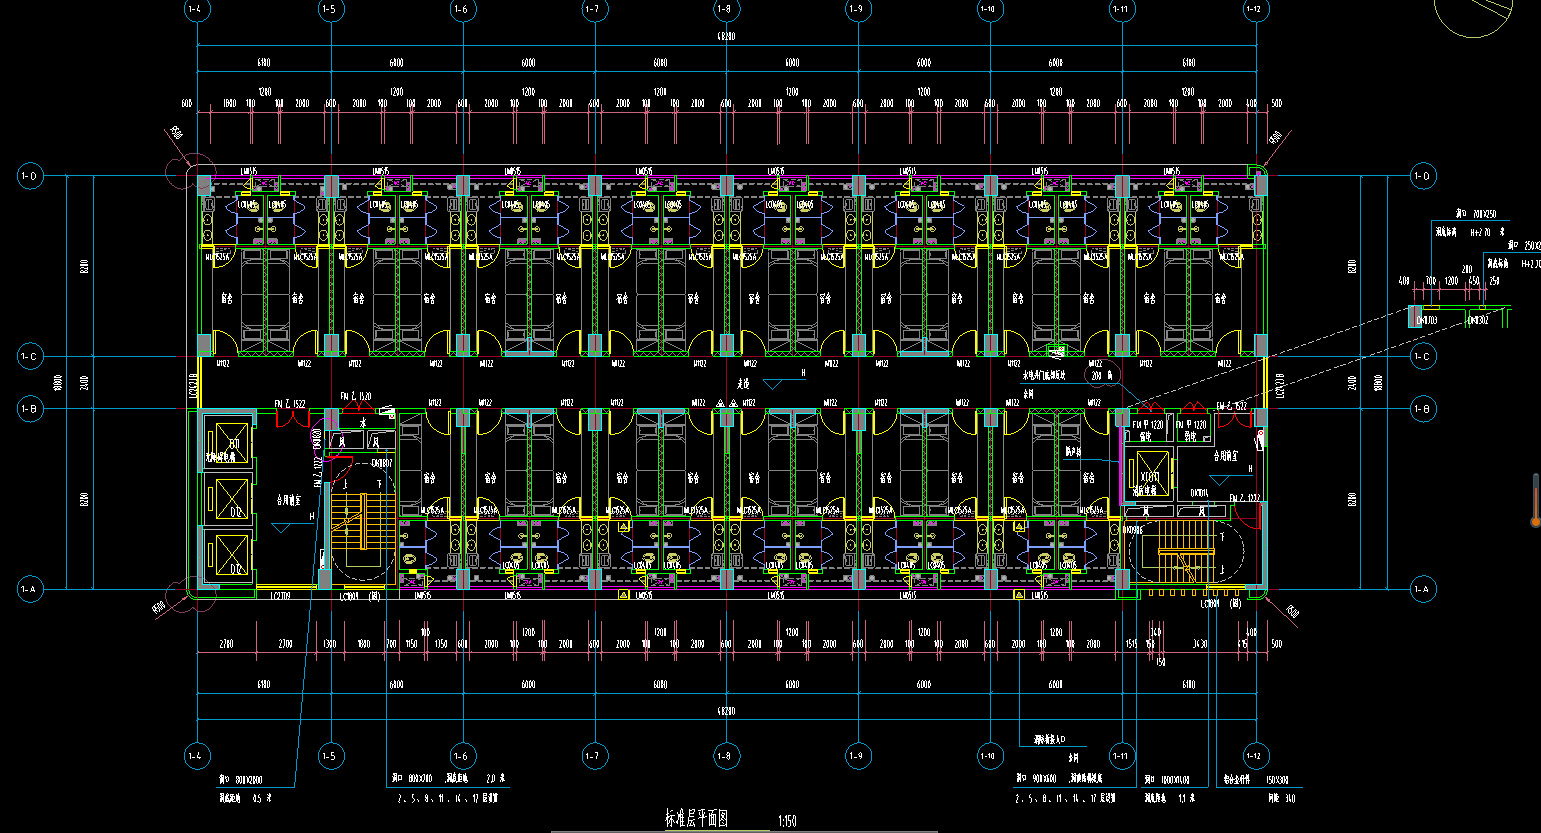
Task: Click the 18800 vertical dimension on left
Action: [x=58, y=382]
